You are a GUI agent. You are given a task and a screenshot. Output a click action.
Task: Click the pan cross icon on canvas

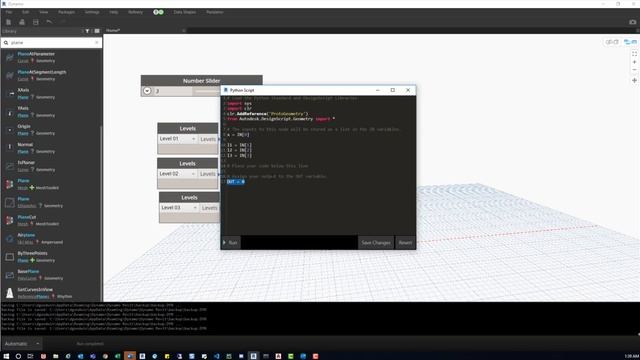coord(634,80)
